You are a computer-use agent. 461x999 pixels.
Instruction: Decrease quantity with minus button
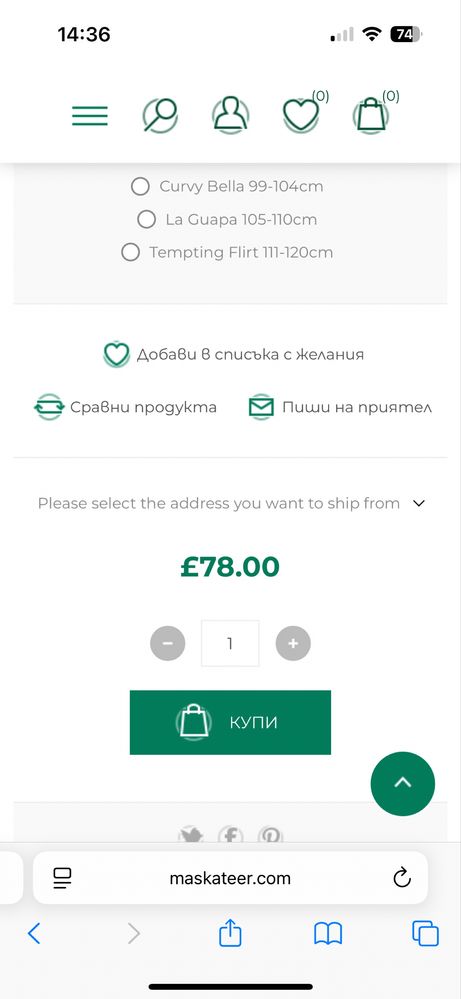click(167, 643)
